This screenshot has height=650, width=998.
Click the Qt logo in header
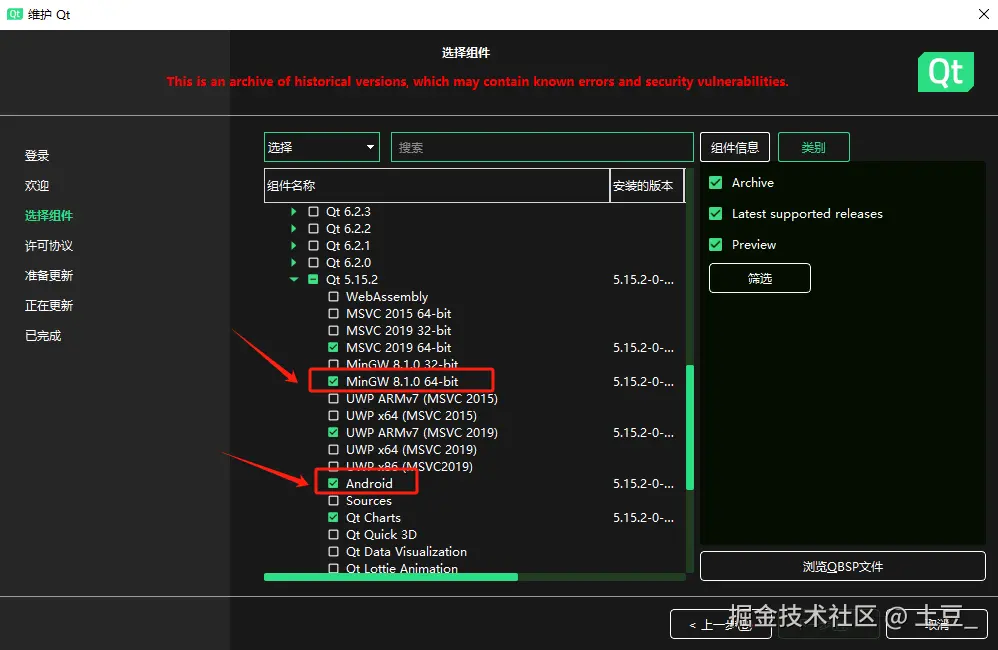(945, 72)
